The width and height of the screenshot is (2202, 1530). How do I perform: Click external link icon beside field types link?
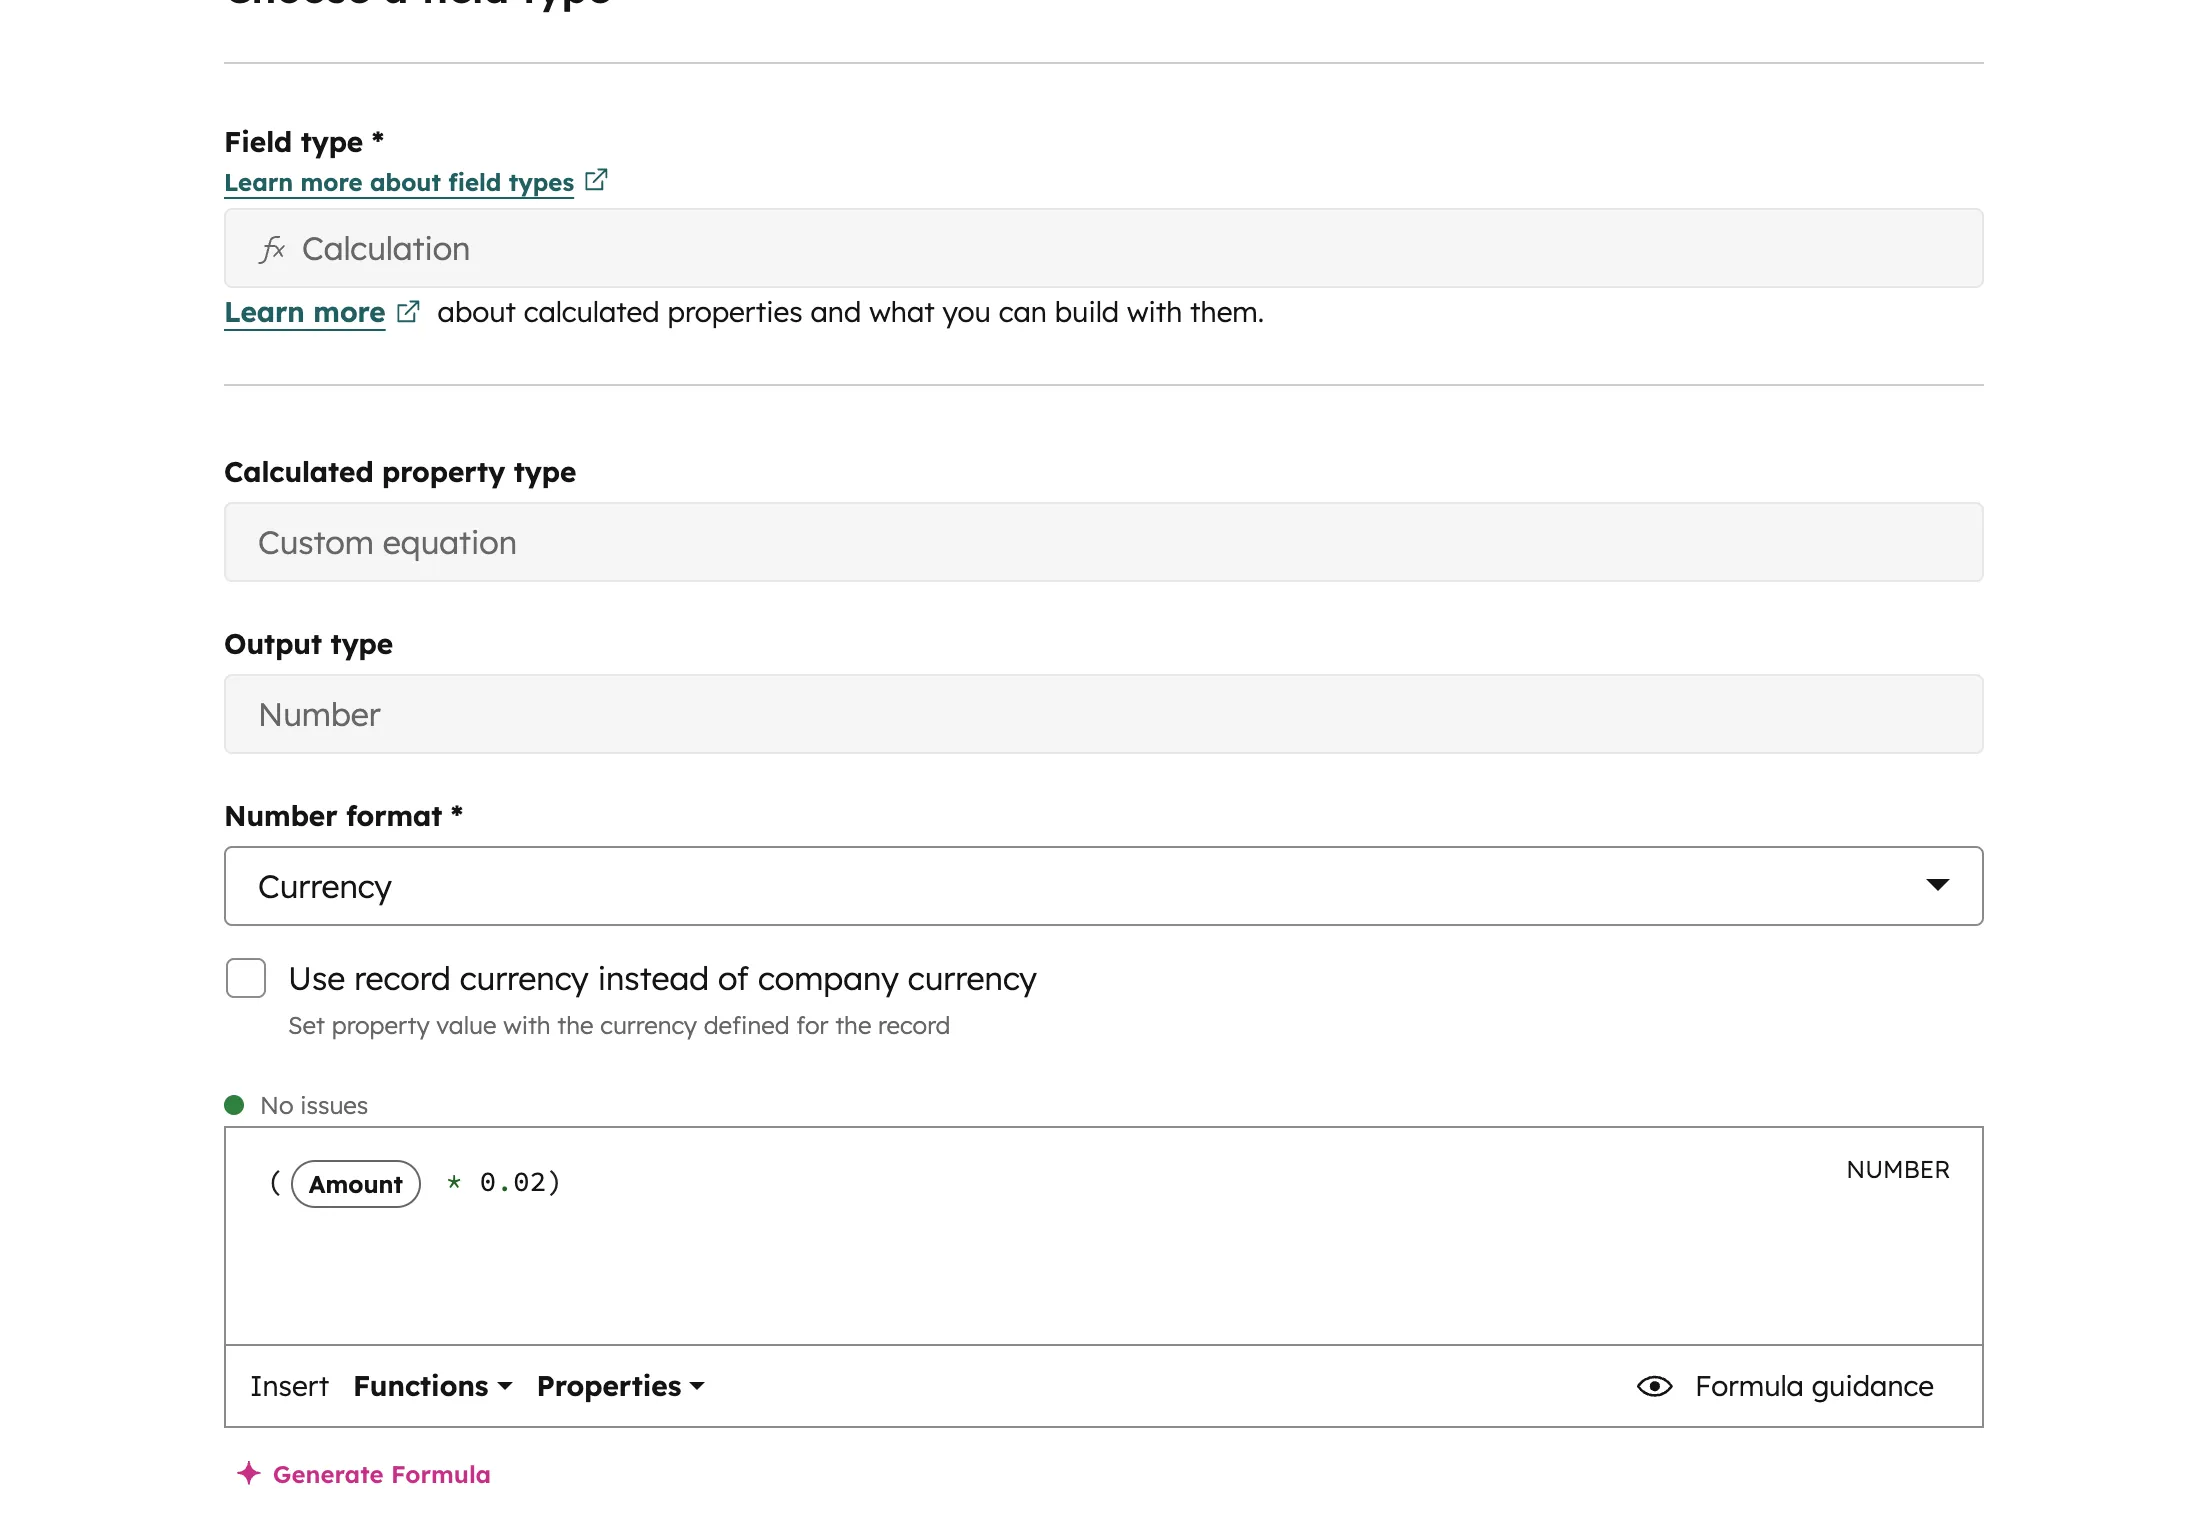pos(596,179)
